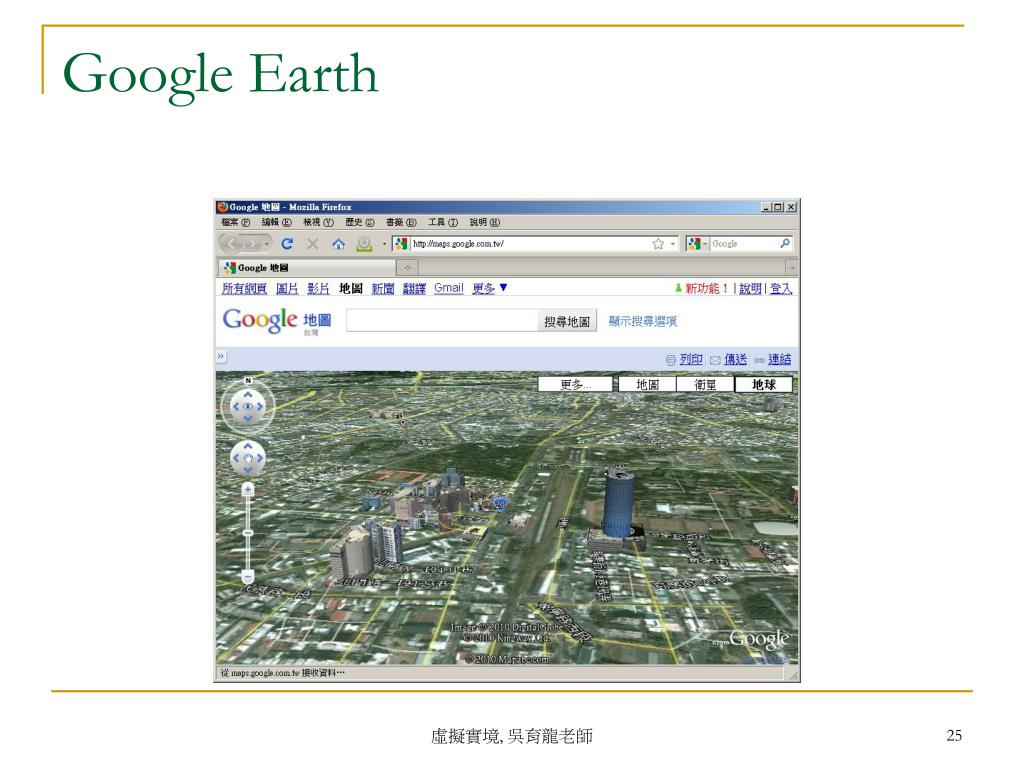Open the back/forward history dropdown arrow
This screenshot has width=1024, height=768.
tap(266, 244)
